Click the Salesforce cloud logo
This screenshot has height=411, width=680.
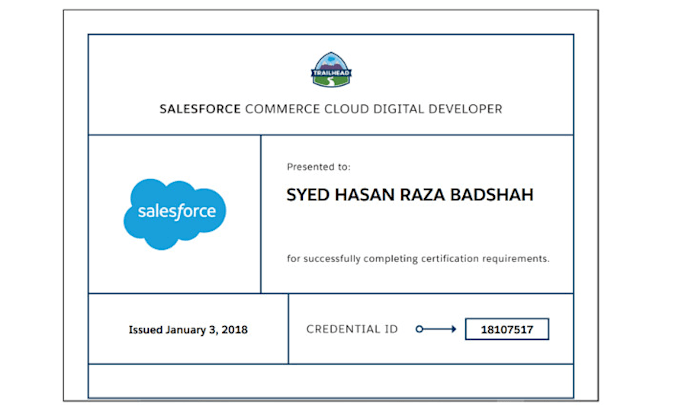point(175,214)
